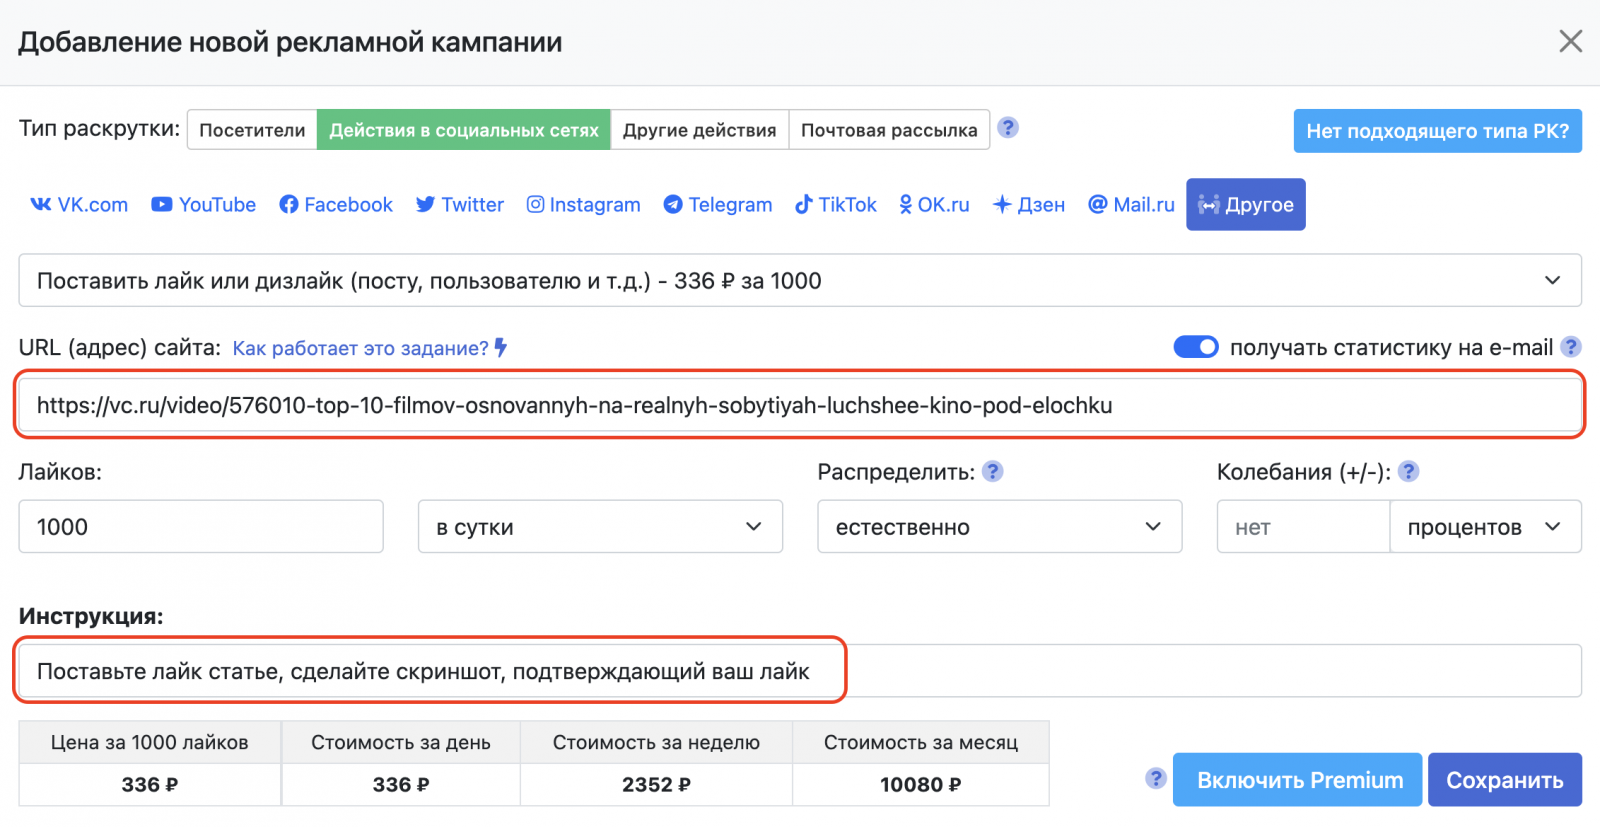
Task: Toggle e-mail statistics switch
Action: [x=1195, y=347]
